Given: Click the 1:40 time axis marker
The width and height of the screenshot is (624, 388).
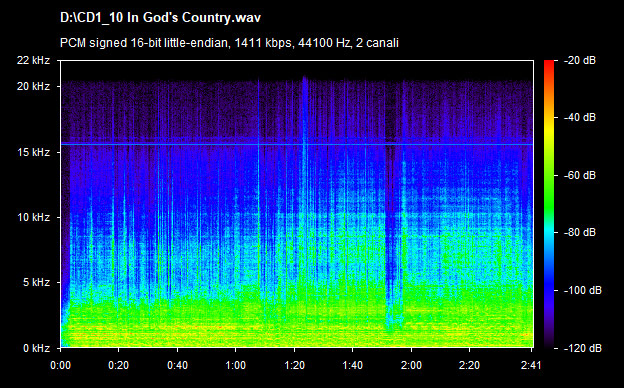Looking at the screenshot, I should click(353, 365).
